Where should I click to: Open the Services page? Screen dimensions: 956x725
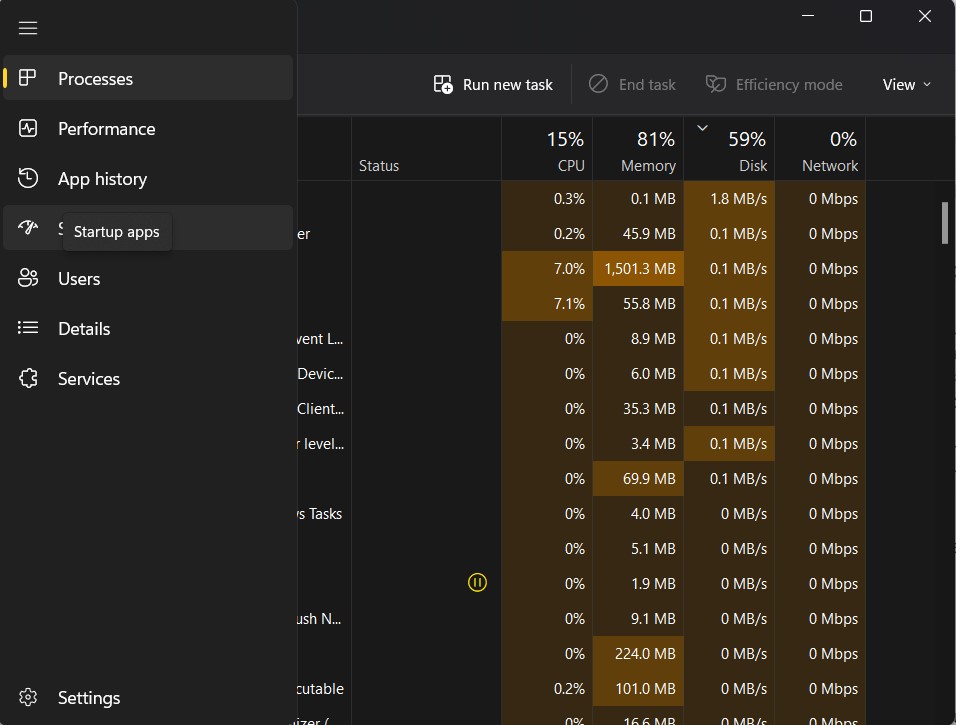88,378
